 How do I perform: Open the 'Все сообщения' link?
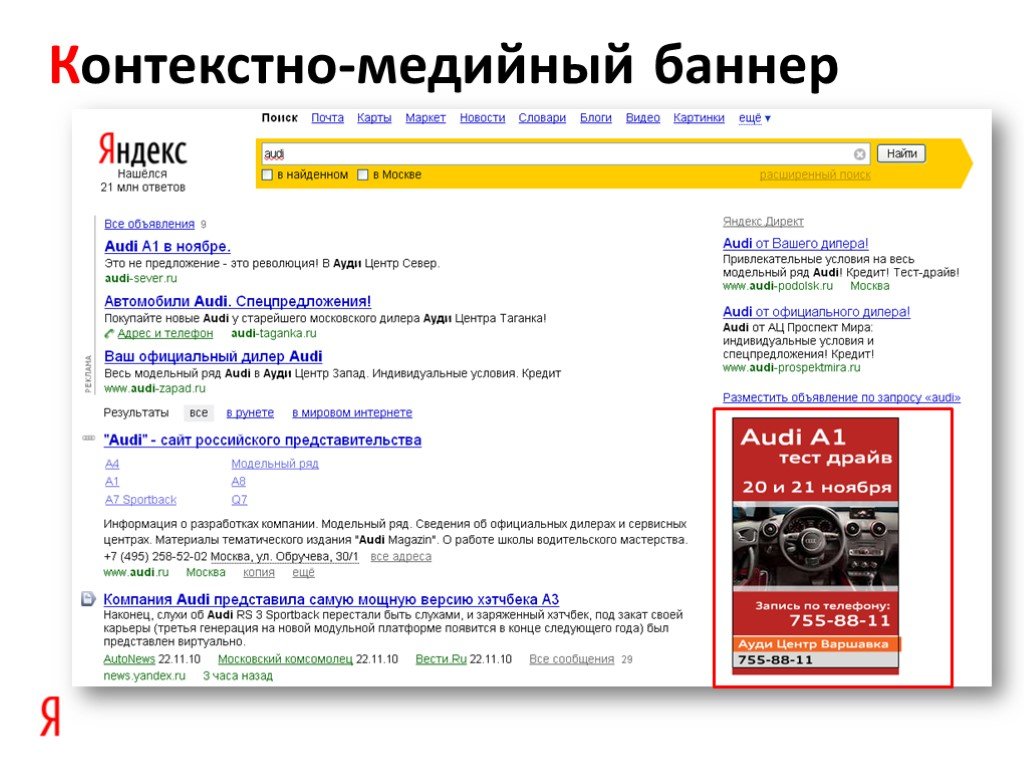571,659
